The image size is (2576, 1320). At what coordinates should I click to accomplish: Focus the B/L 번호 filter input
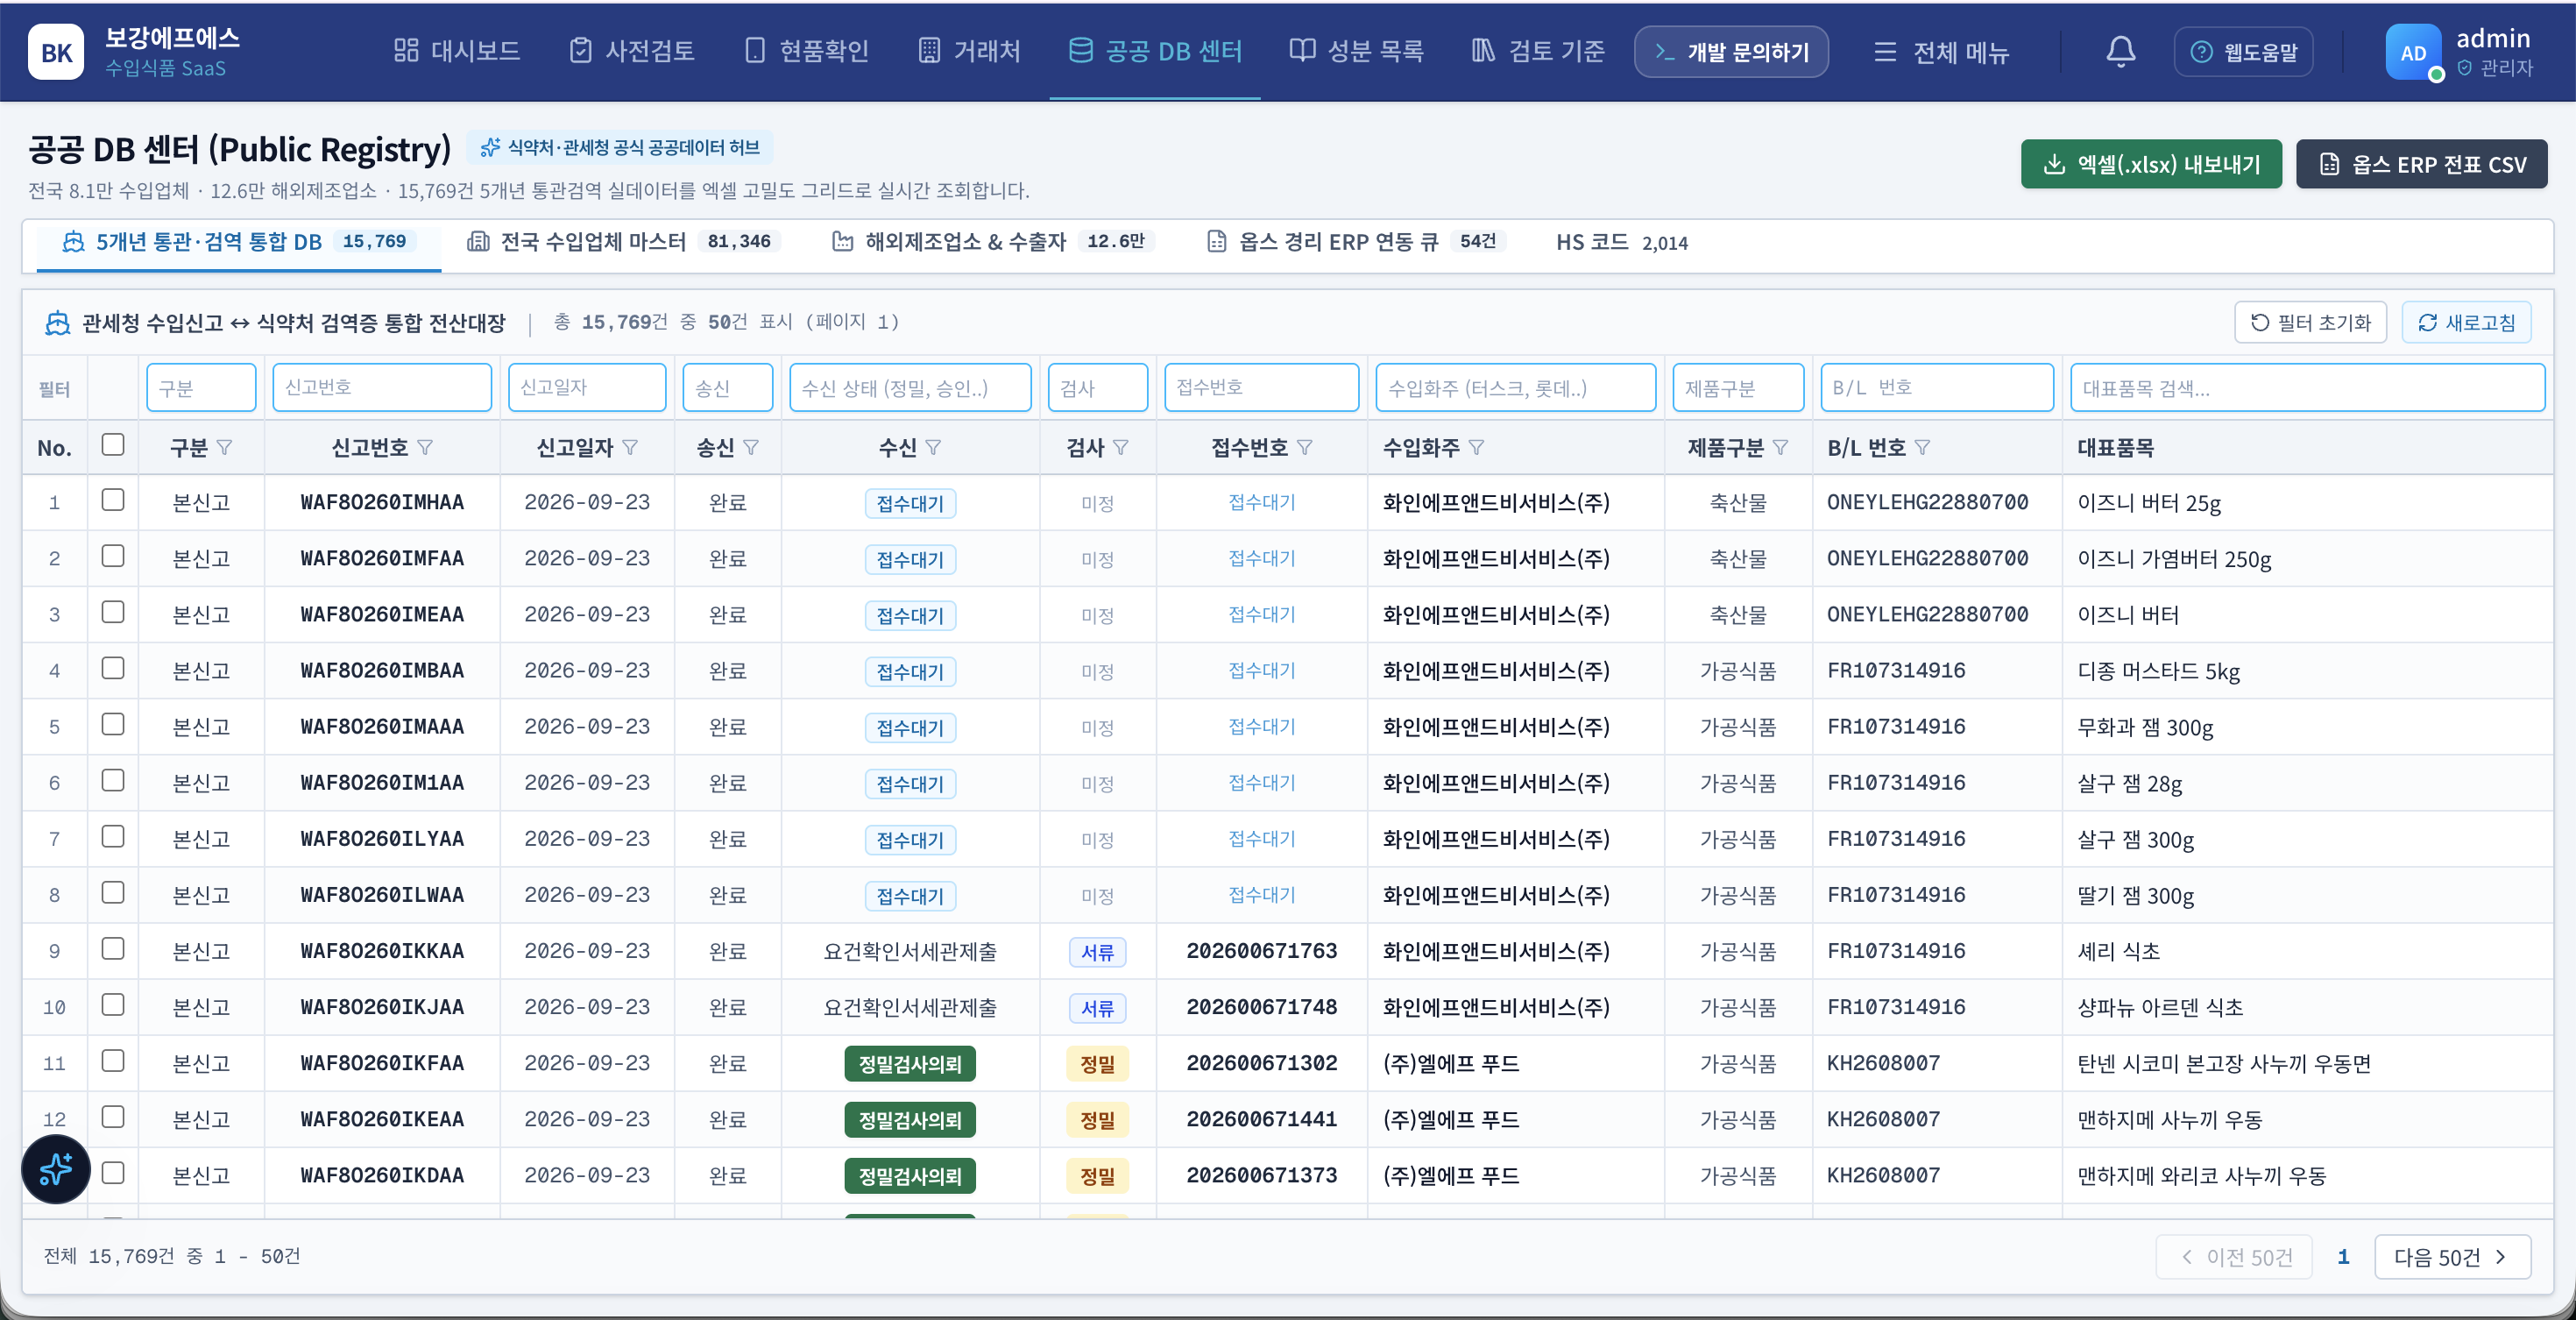[1937, 388]
